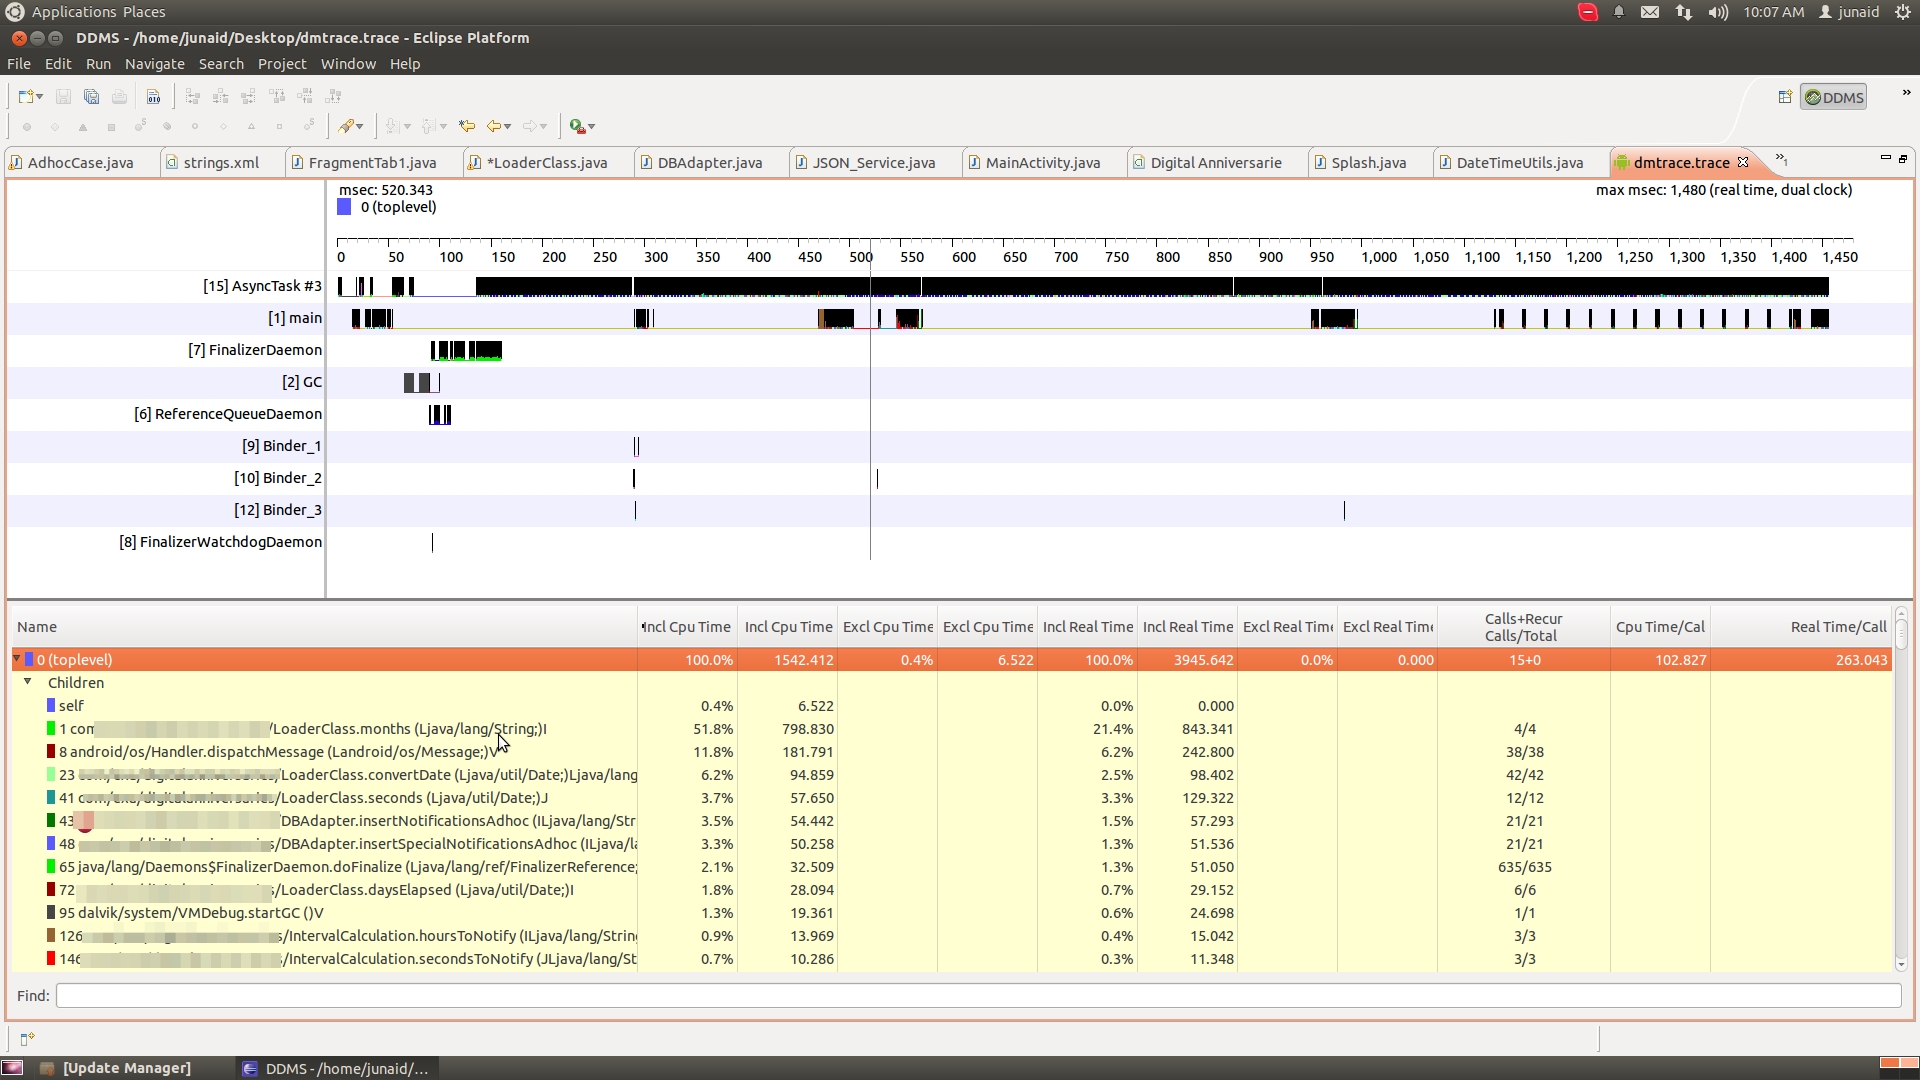Click Update Manager in the bottom taskbar
The height and width of the screenshot is (1080, 1920).
[x=116, y=1068]
